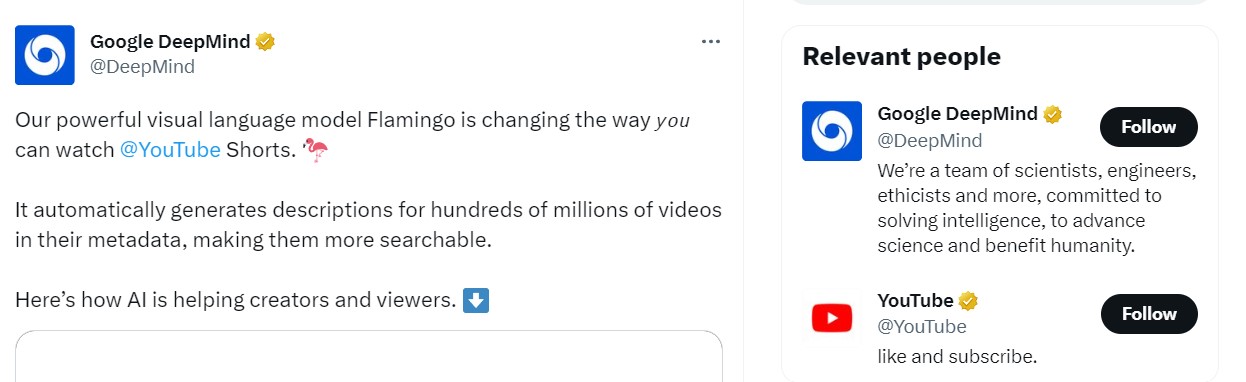Click the @YouTube mention in the tweet
The height and width of the screenshot is (382, 1246).
[170, 151]
